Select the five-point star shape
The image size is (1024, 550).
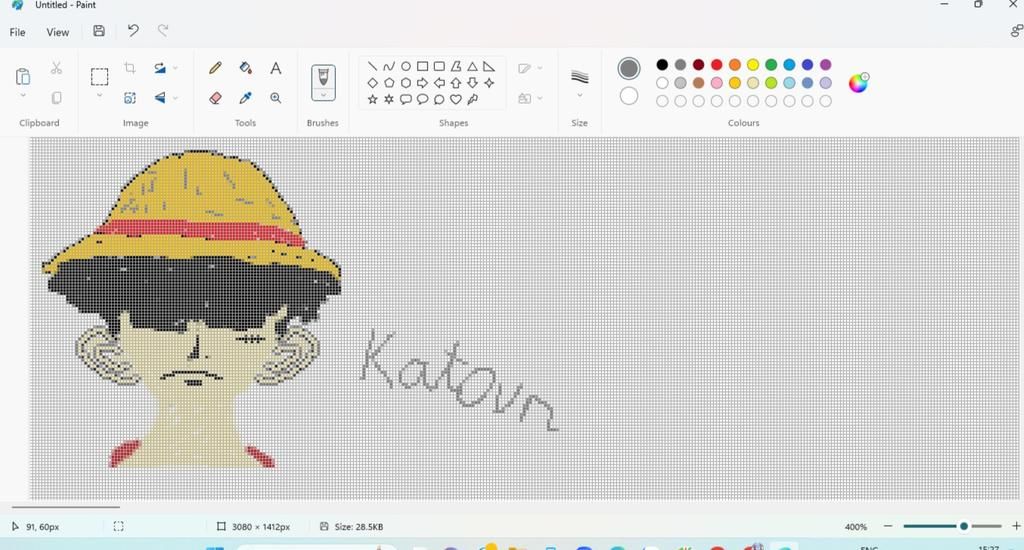[x=372, y=99]
